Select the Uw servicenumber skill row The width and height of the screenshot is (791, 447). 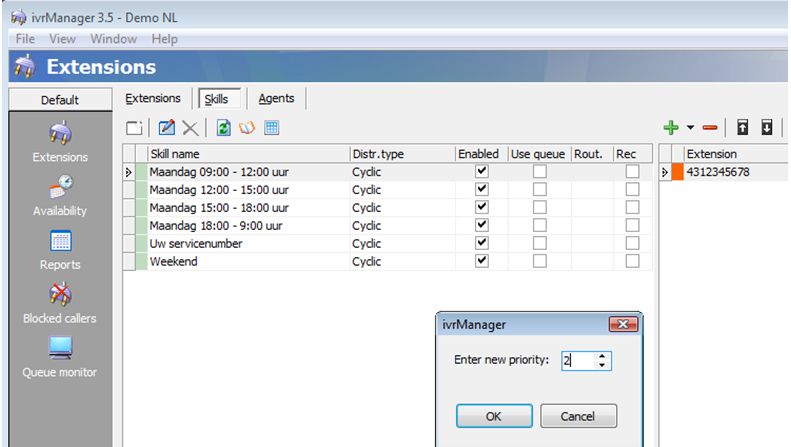387,244
